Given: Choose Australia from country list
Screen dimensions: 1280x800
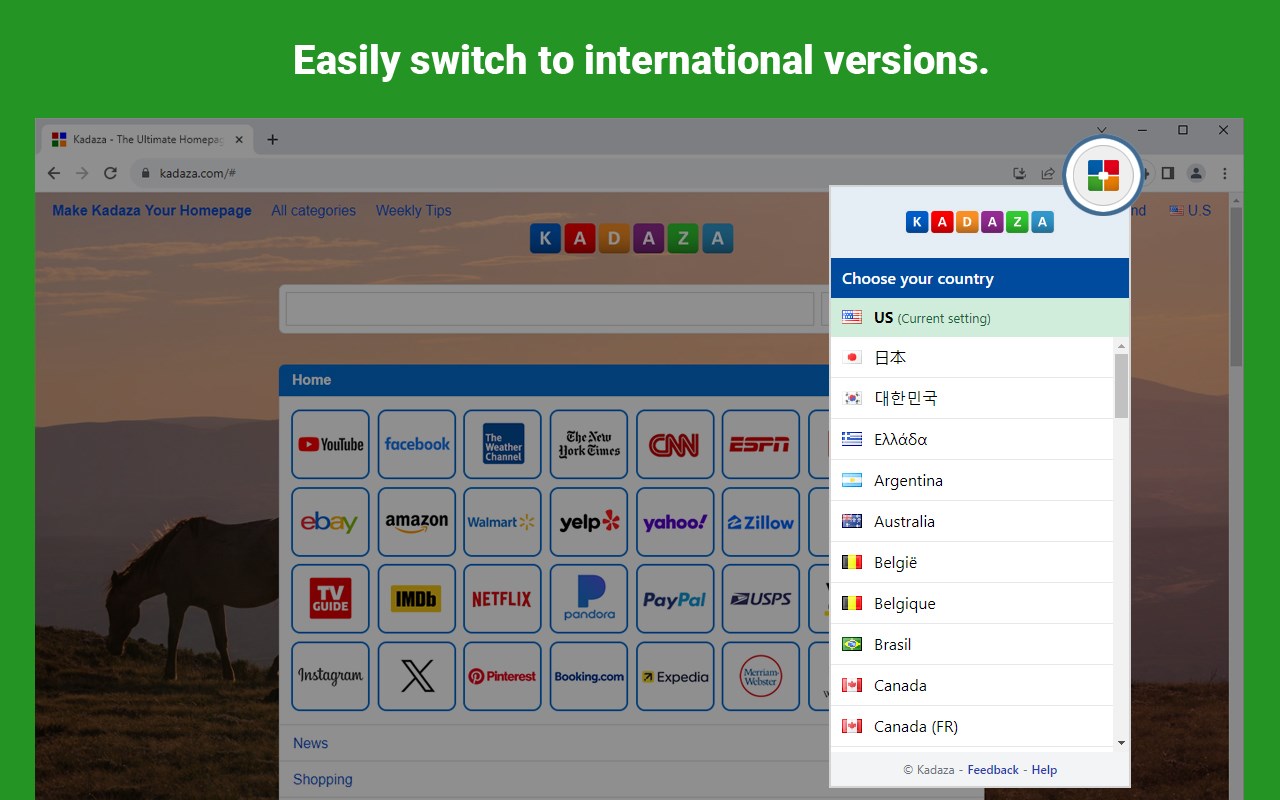Looking at the screenshot, I should point(971,521).
